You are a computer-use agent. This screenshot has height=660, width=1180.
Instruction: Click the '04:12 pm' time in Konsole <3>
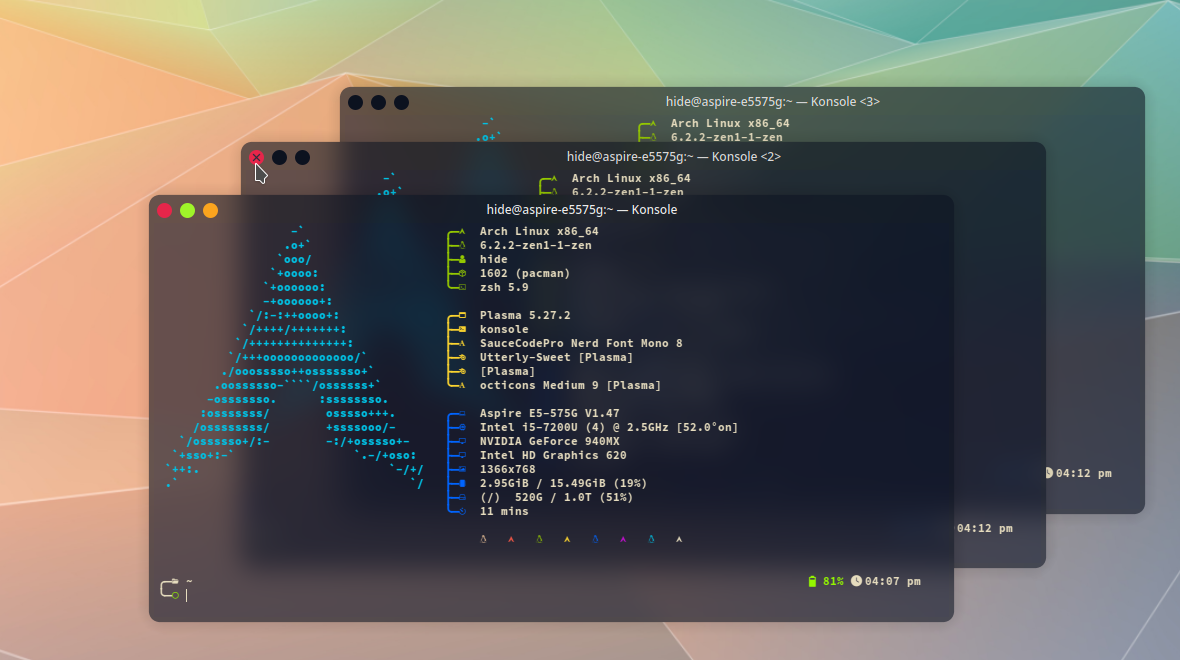1084,473
